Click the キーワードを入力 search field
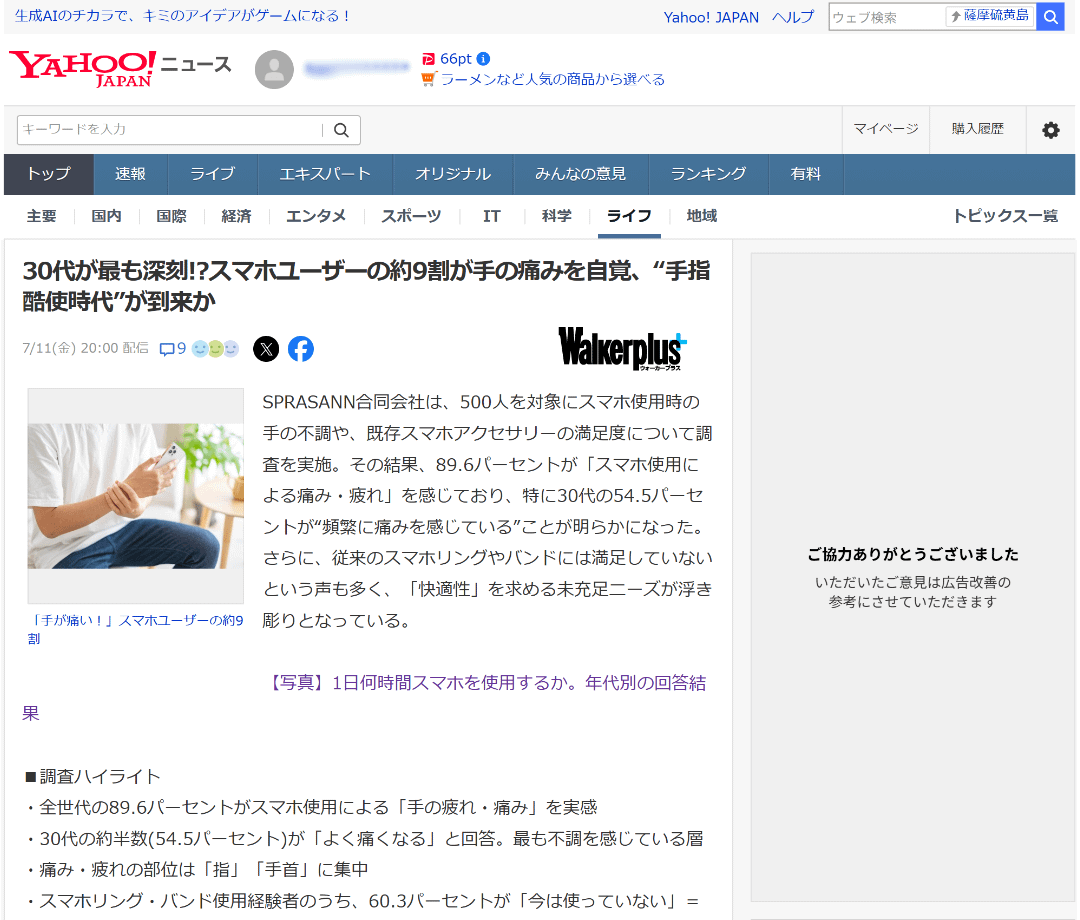Image resolution: width=1080 pixels, height=920 pixels. 168,130
